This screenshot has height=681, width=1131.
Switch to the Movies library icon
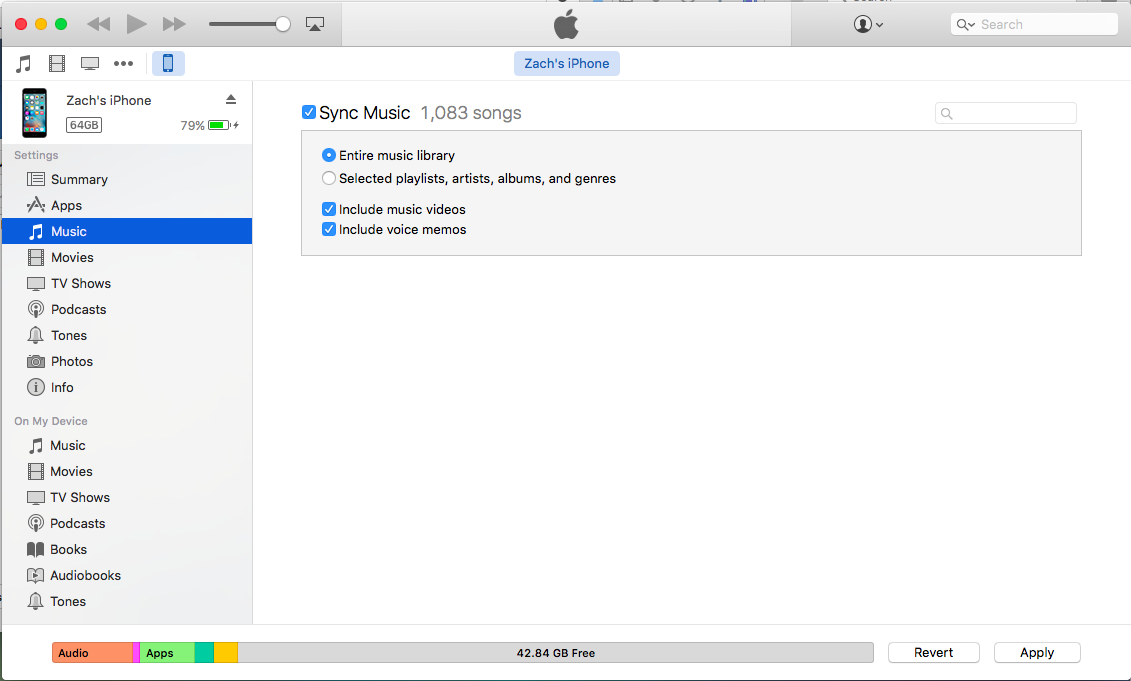click(57, 63)
